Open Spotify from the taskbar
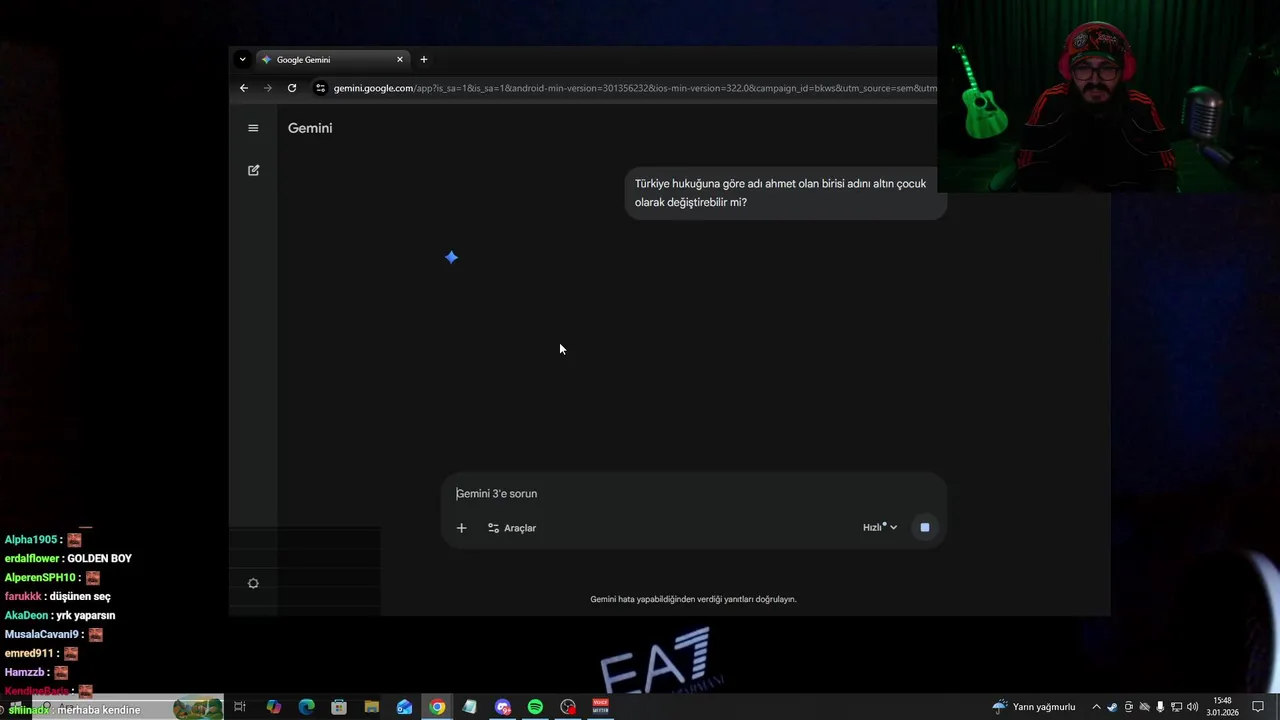The height and width of the screenshot is (720, 1280). pos(535,707)
